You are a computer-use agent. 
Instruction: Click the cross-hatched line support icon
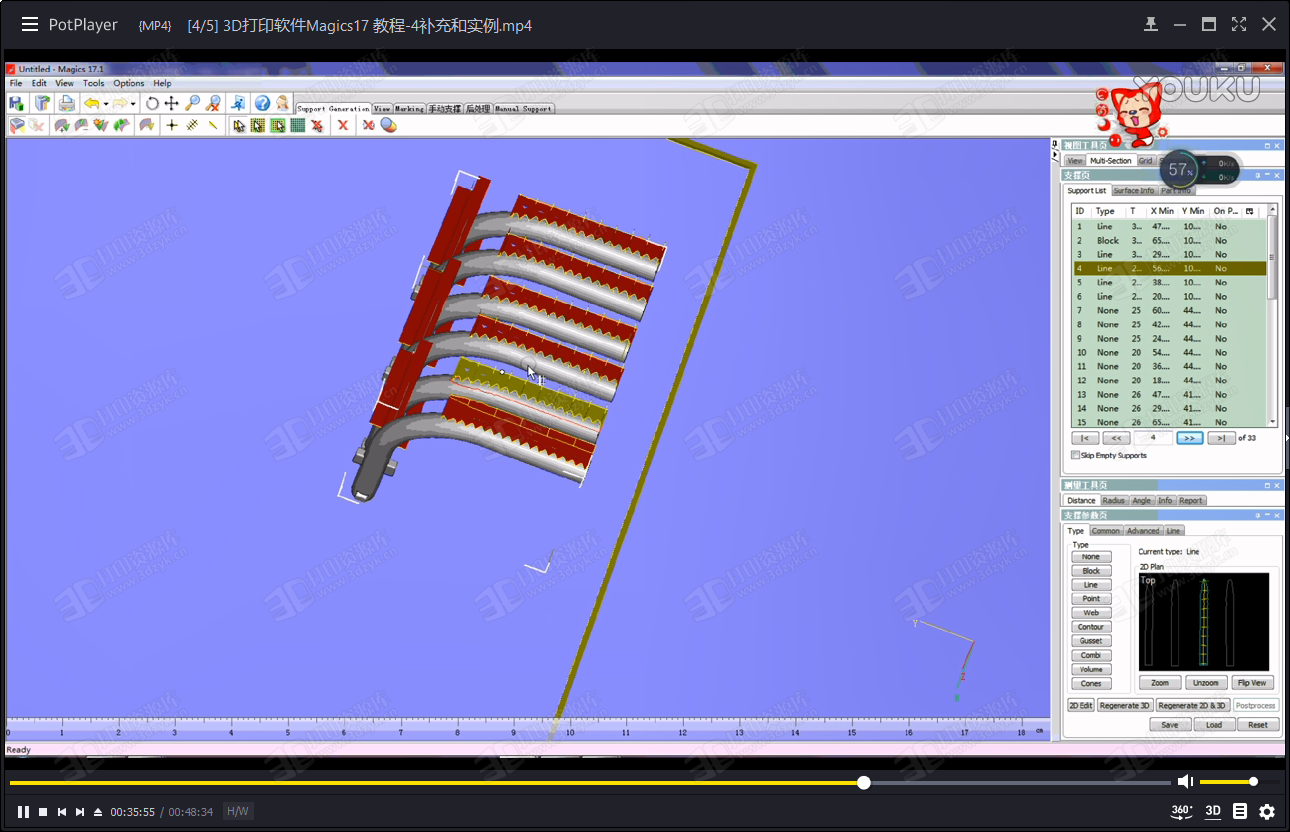click(192, 125)
